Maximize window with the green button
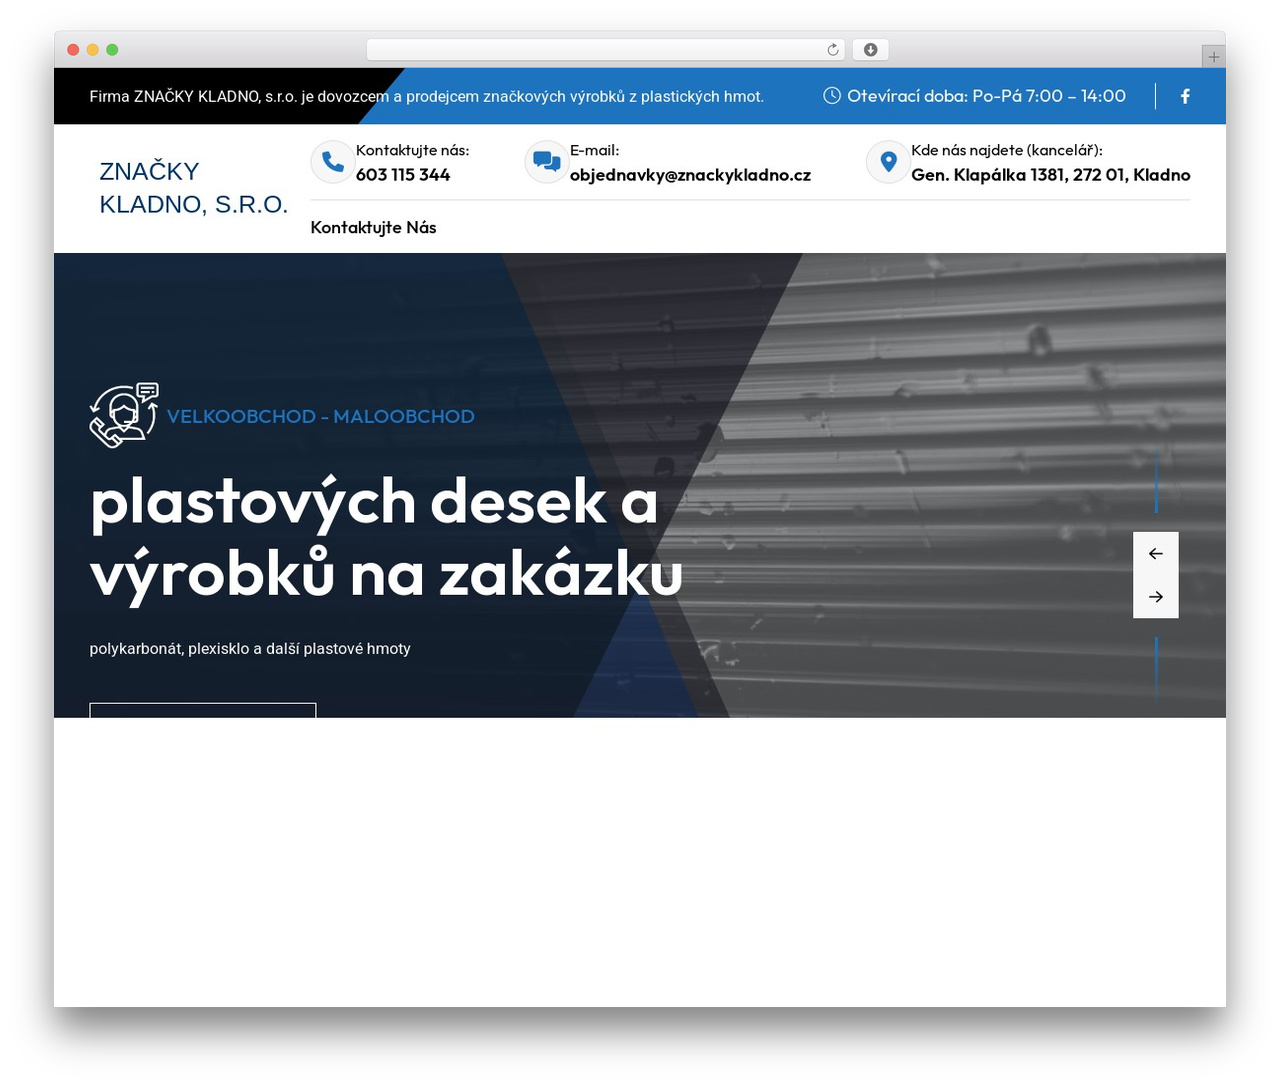The height and width of the screenshot is (1084, 1280). click(x=112, y=50)
